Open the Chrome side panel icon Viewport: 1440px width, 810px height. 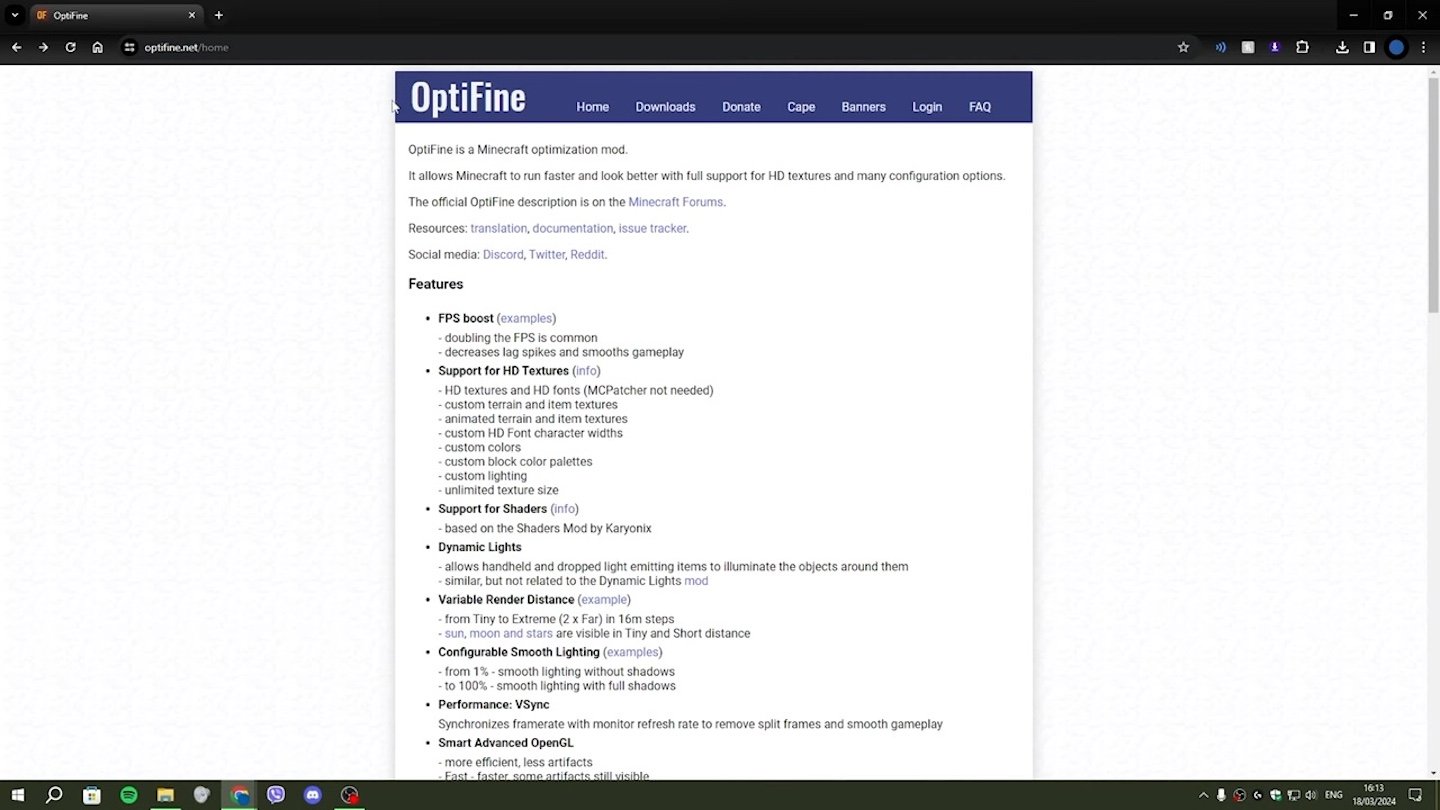[x=1369, y=47]
